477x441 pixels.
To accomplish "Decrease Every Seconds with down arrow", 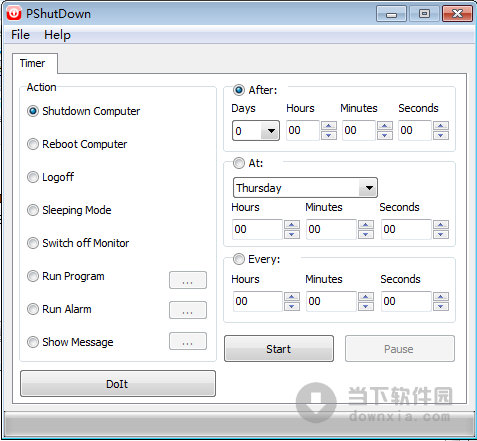I will pos(441,306).
